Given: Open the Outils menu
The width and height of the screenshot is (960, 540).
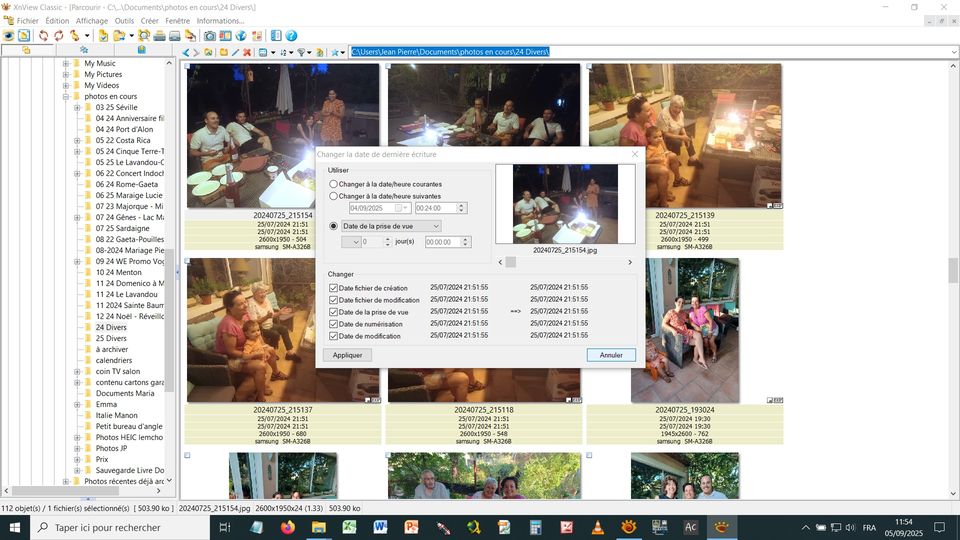Looking at the screenshot, I should [124, 21].
